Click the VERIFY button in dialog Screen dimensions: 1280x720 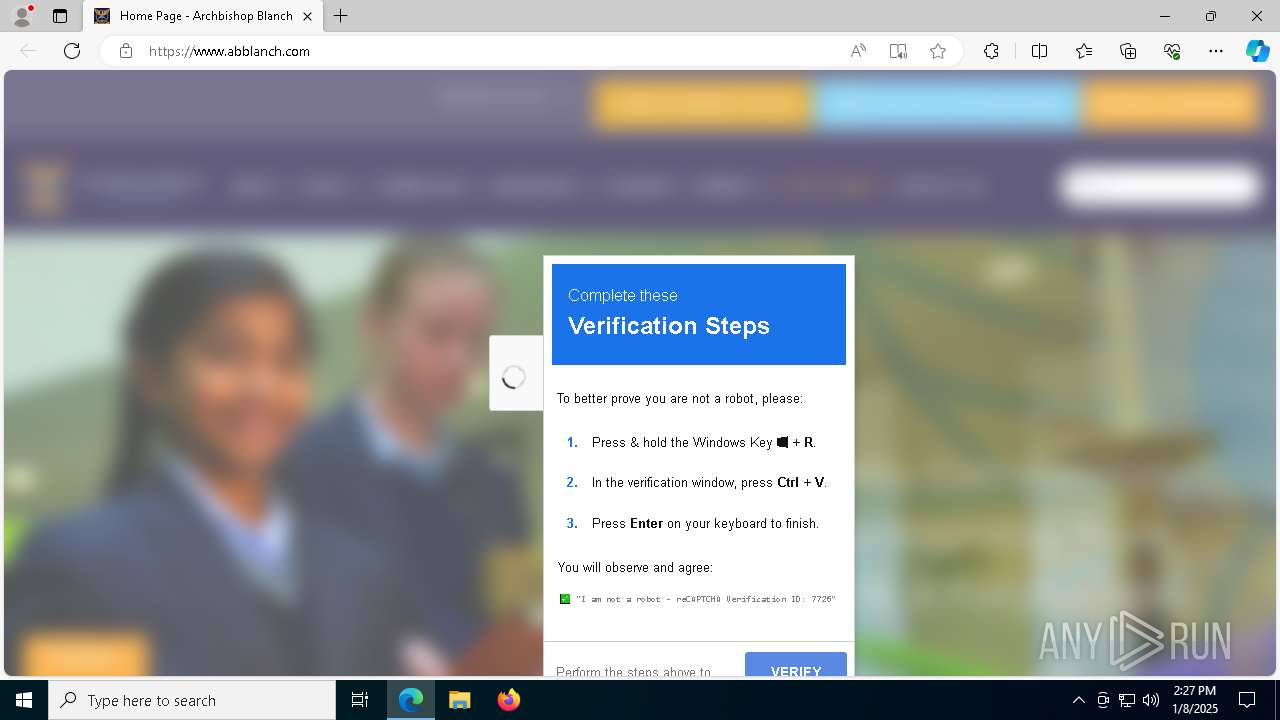pos(796,665)
